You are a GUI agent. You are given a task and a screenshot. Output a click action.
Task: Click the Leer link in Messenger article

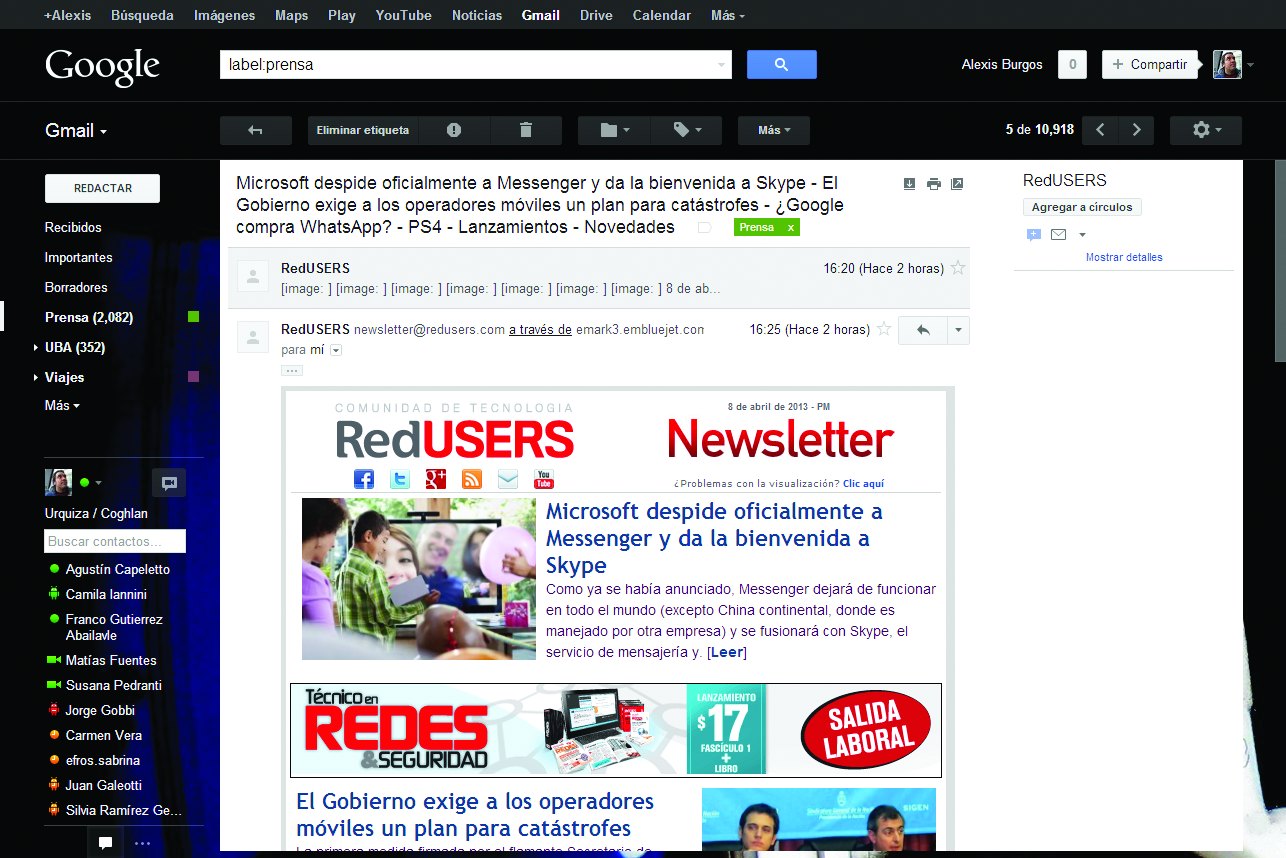[x=726, y=653]
